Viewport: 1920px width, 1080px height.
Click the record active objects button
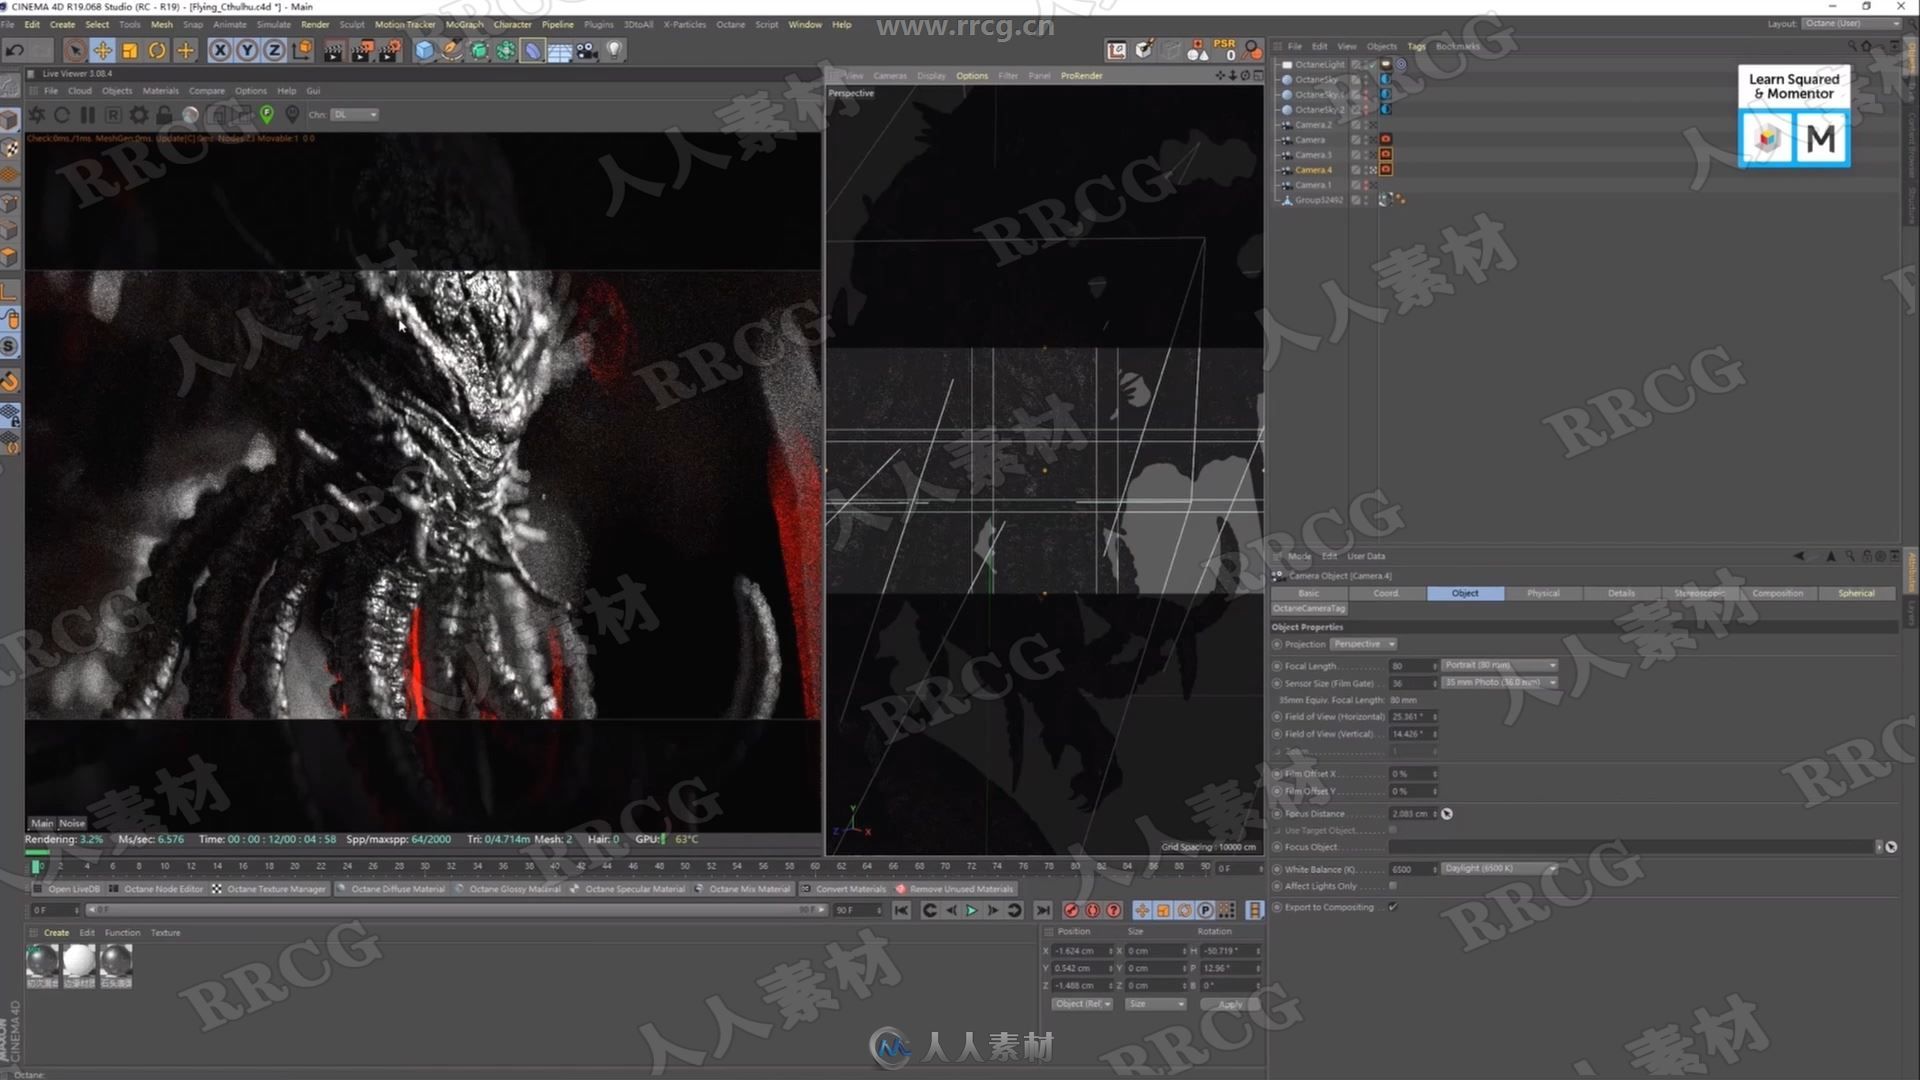click(1071, 910)
